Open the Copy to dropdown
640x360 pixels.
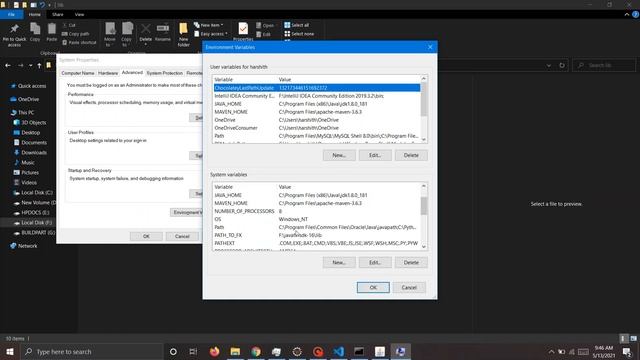[x=127, y=35]
